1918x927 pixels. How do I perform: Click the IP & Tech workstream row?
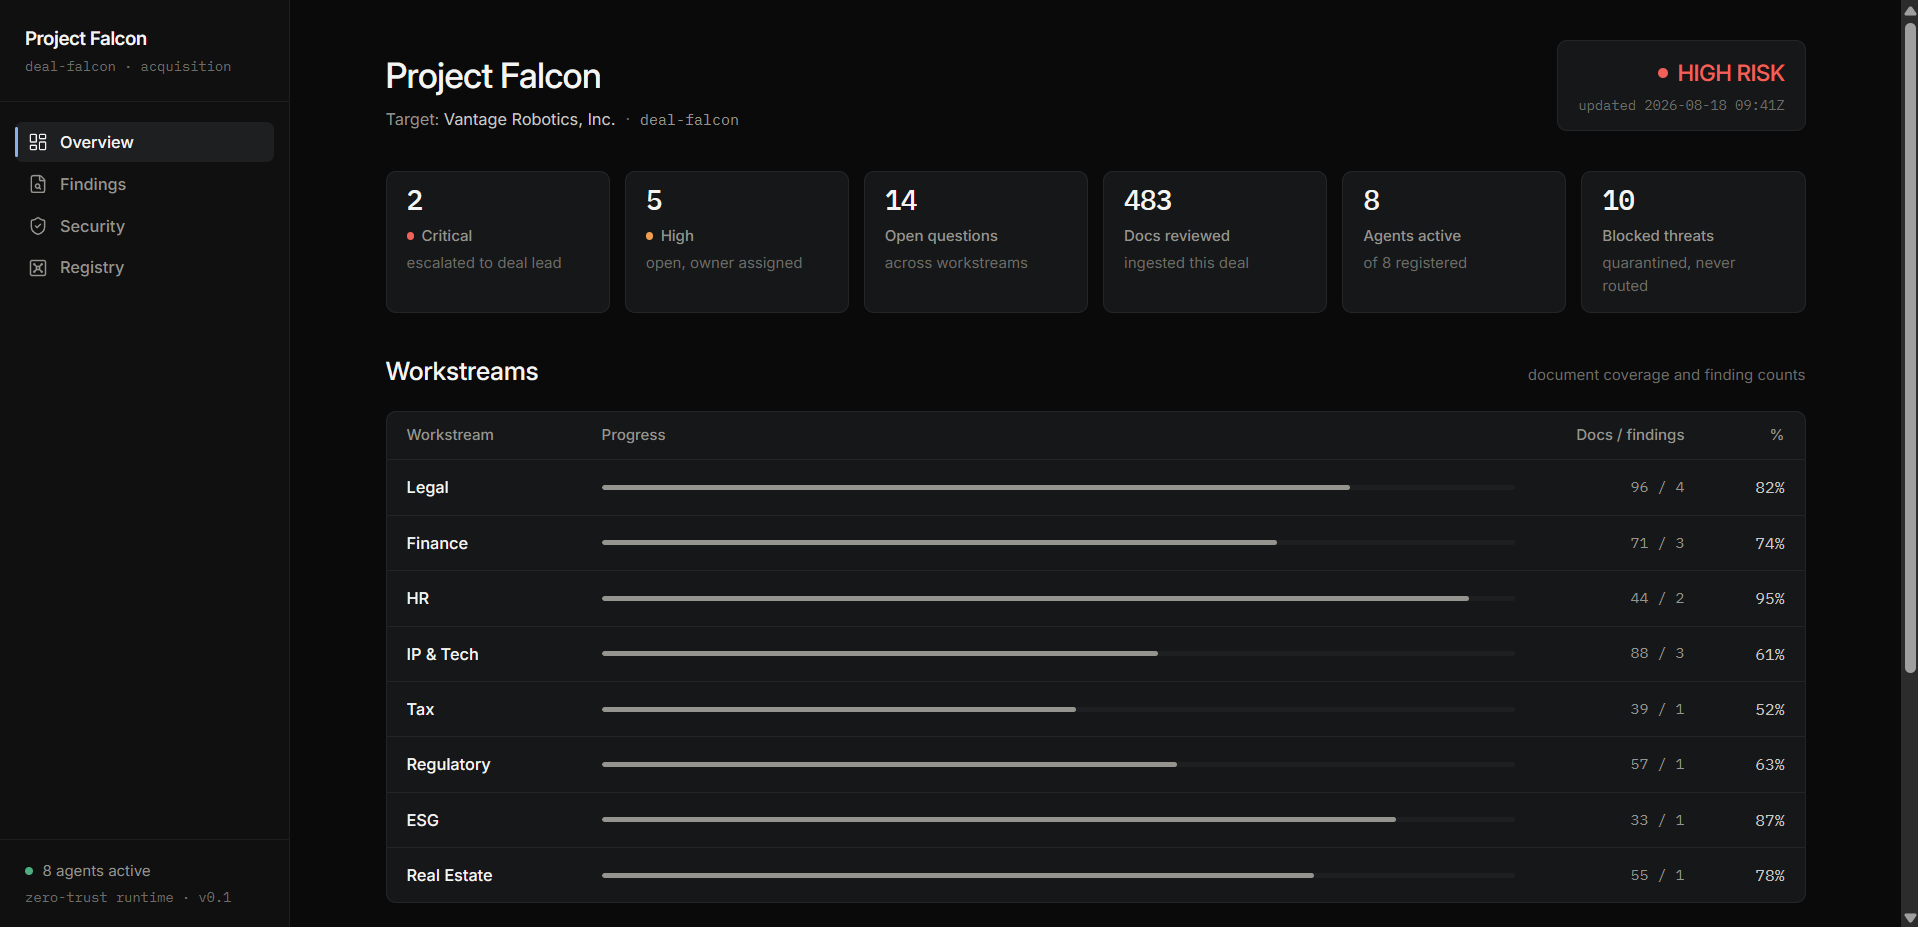click(x=1095, y=654)
